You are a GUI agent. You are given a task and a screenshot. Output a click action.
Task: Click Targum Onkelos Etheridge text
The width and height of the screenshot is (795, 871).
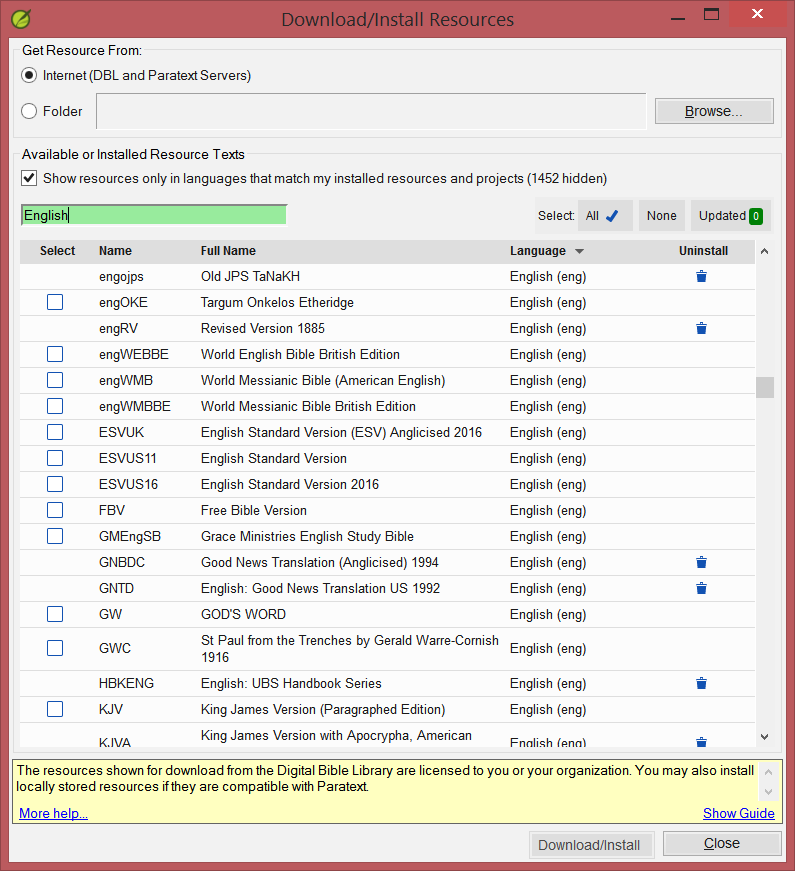[x=277, y=302]
